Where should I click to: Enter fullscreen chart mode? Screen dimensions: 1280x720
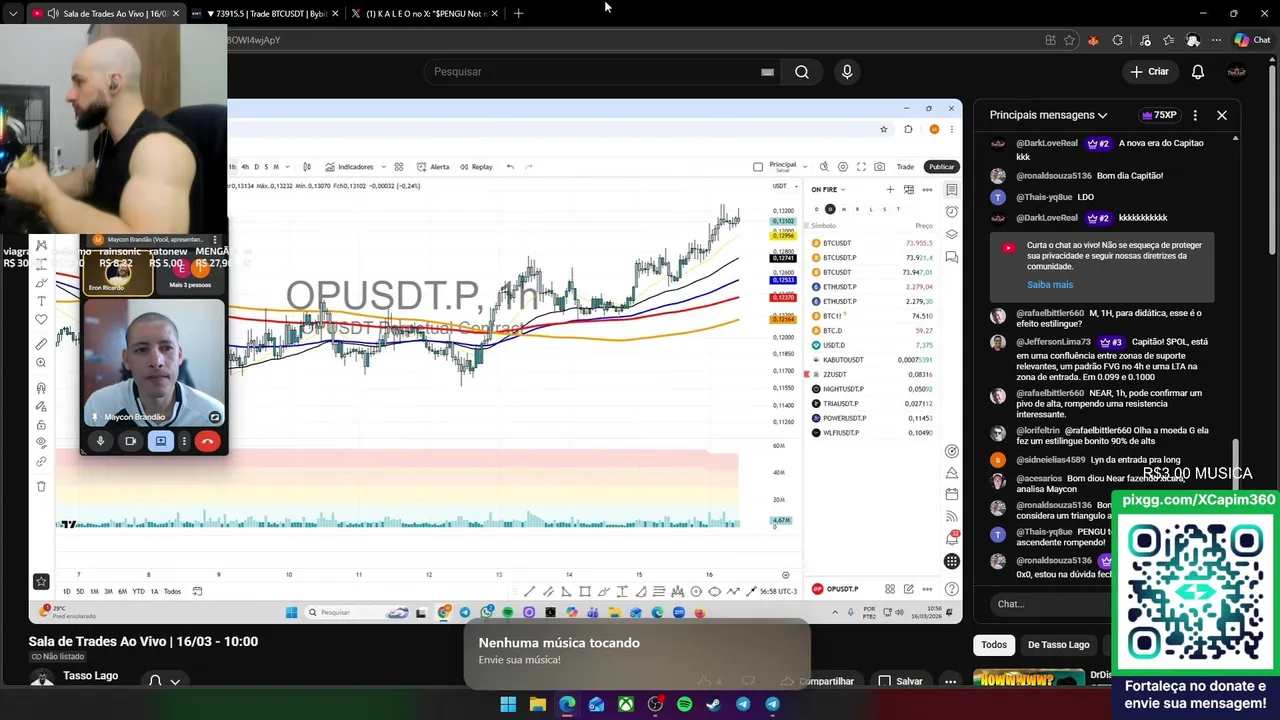point(861,167)
